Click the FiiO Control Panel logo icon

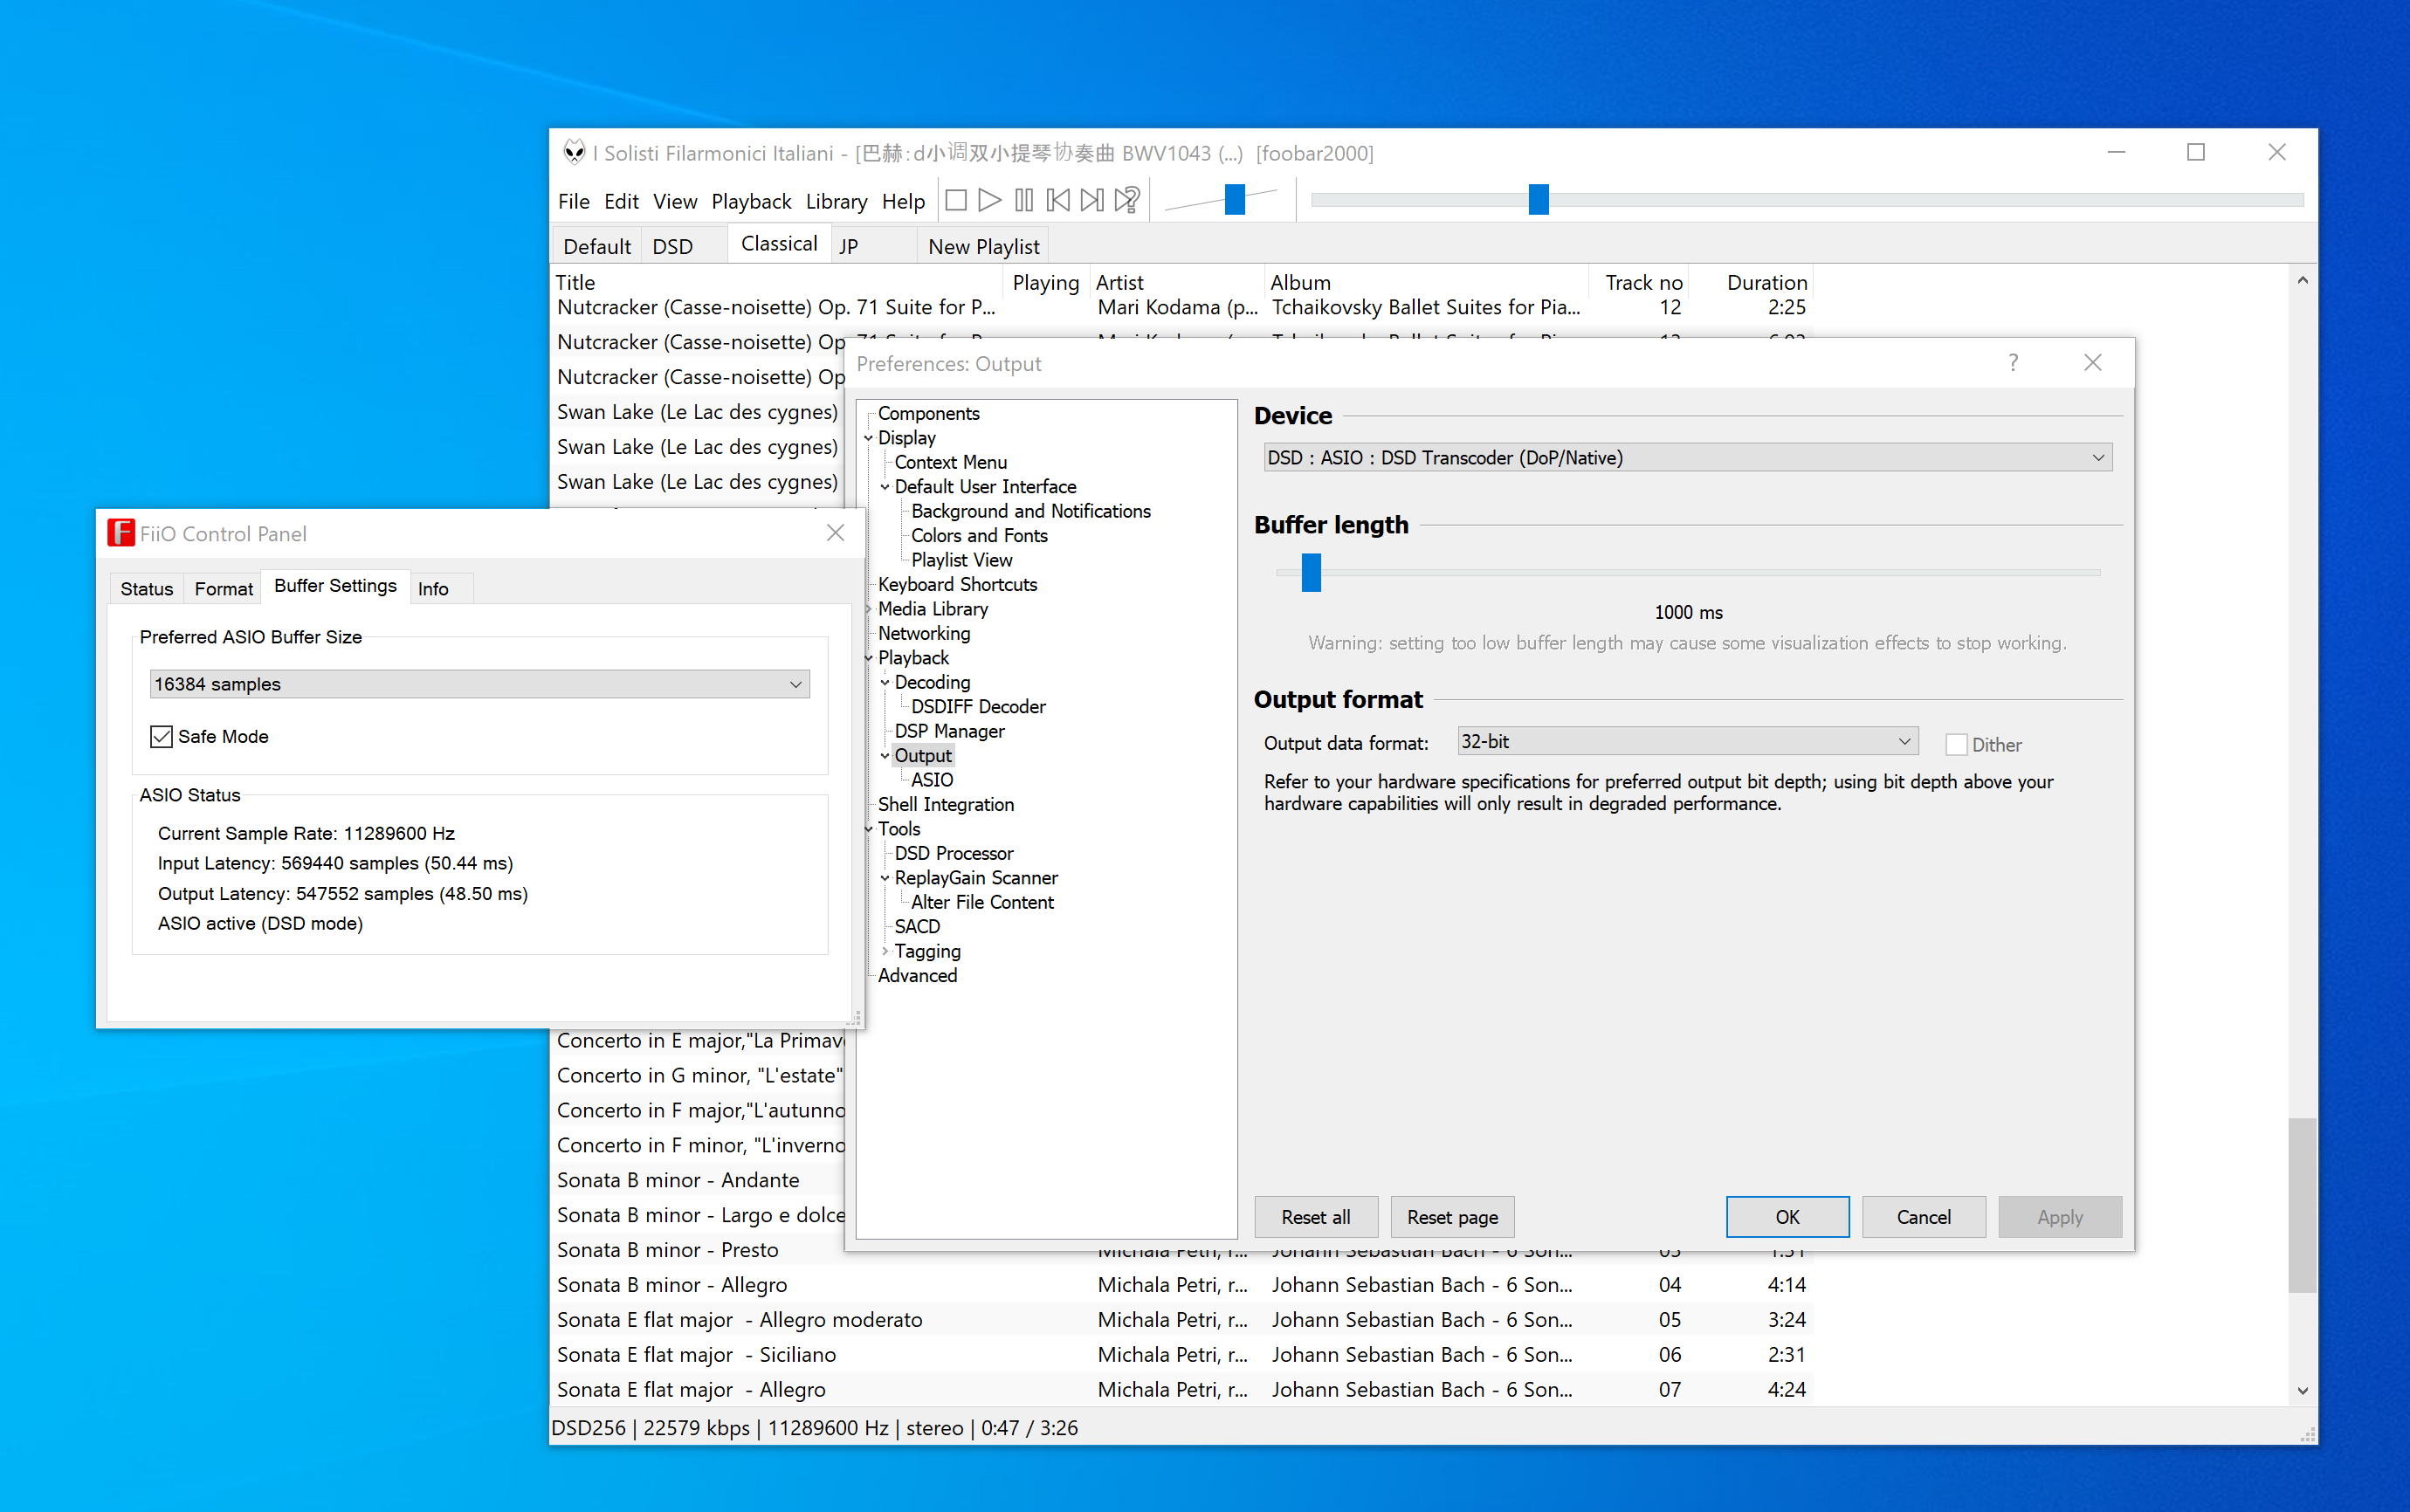click(x=121, y=533)
